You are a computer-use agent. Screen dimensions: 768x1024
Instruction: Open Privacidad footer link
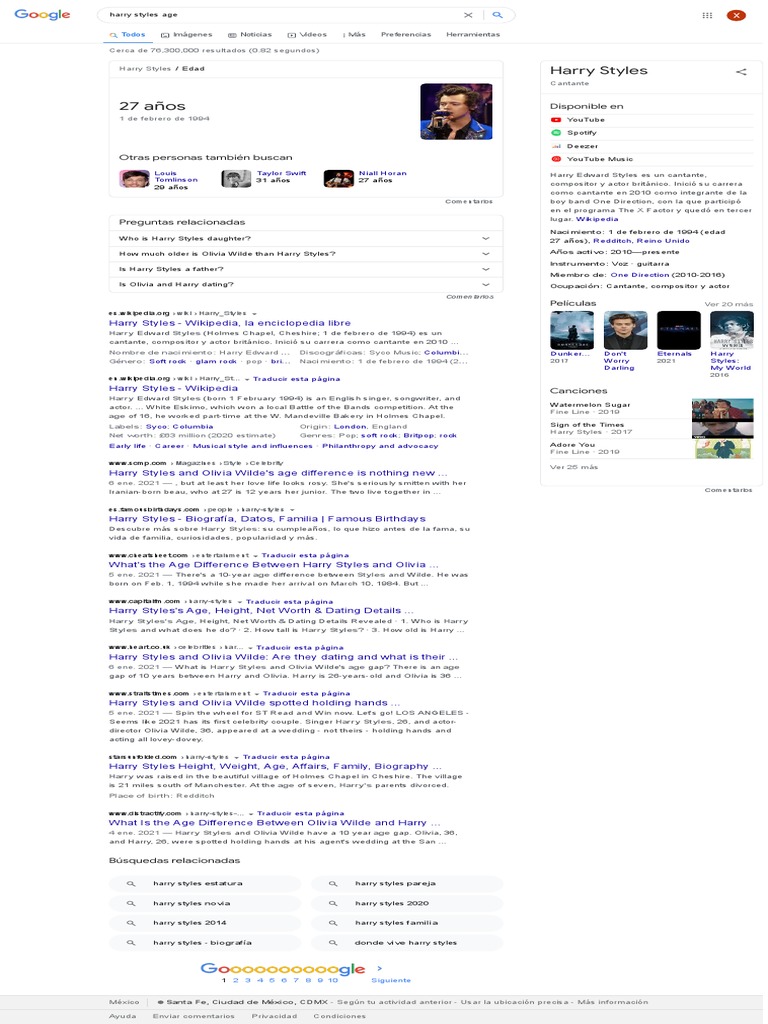[274, 1016]
